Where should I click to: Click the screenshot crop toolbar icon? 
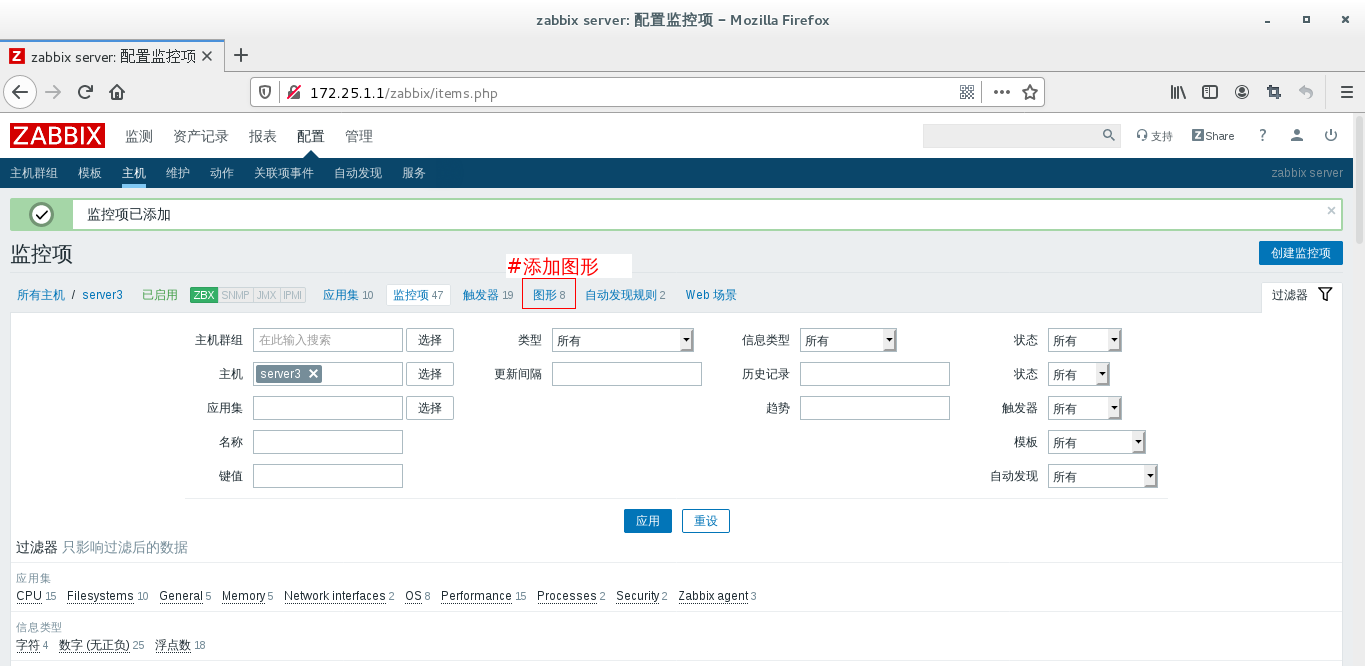[1273, 92]
